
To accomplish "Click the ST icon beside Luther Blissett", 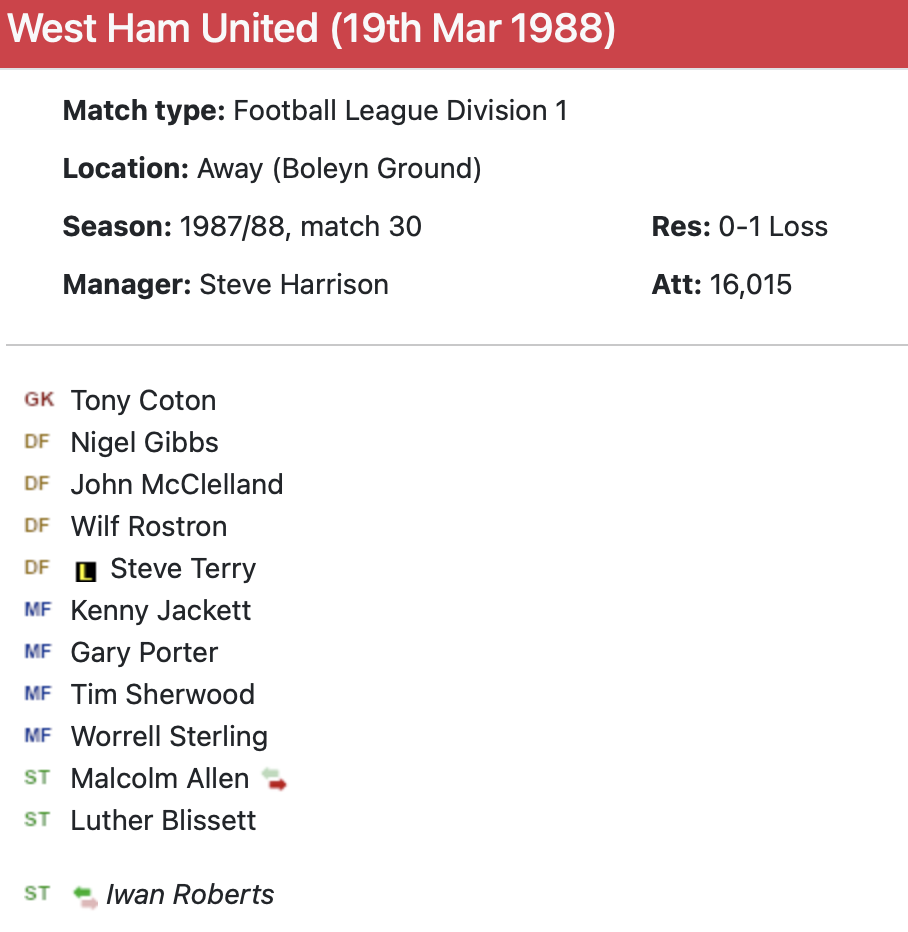I will coord(37,820).
